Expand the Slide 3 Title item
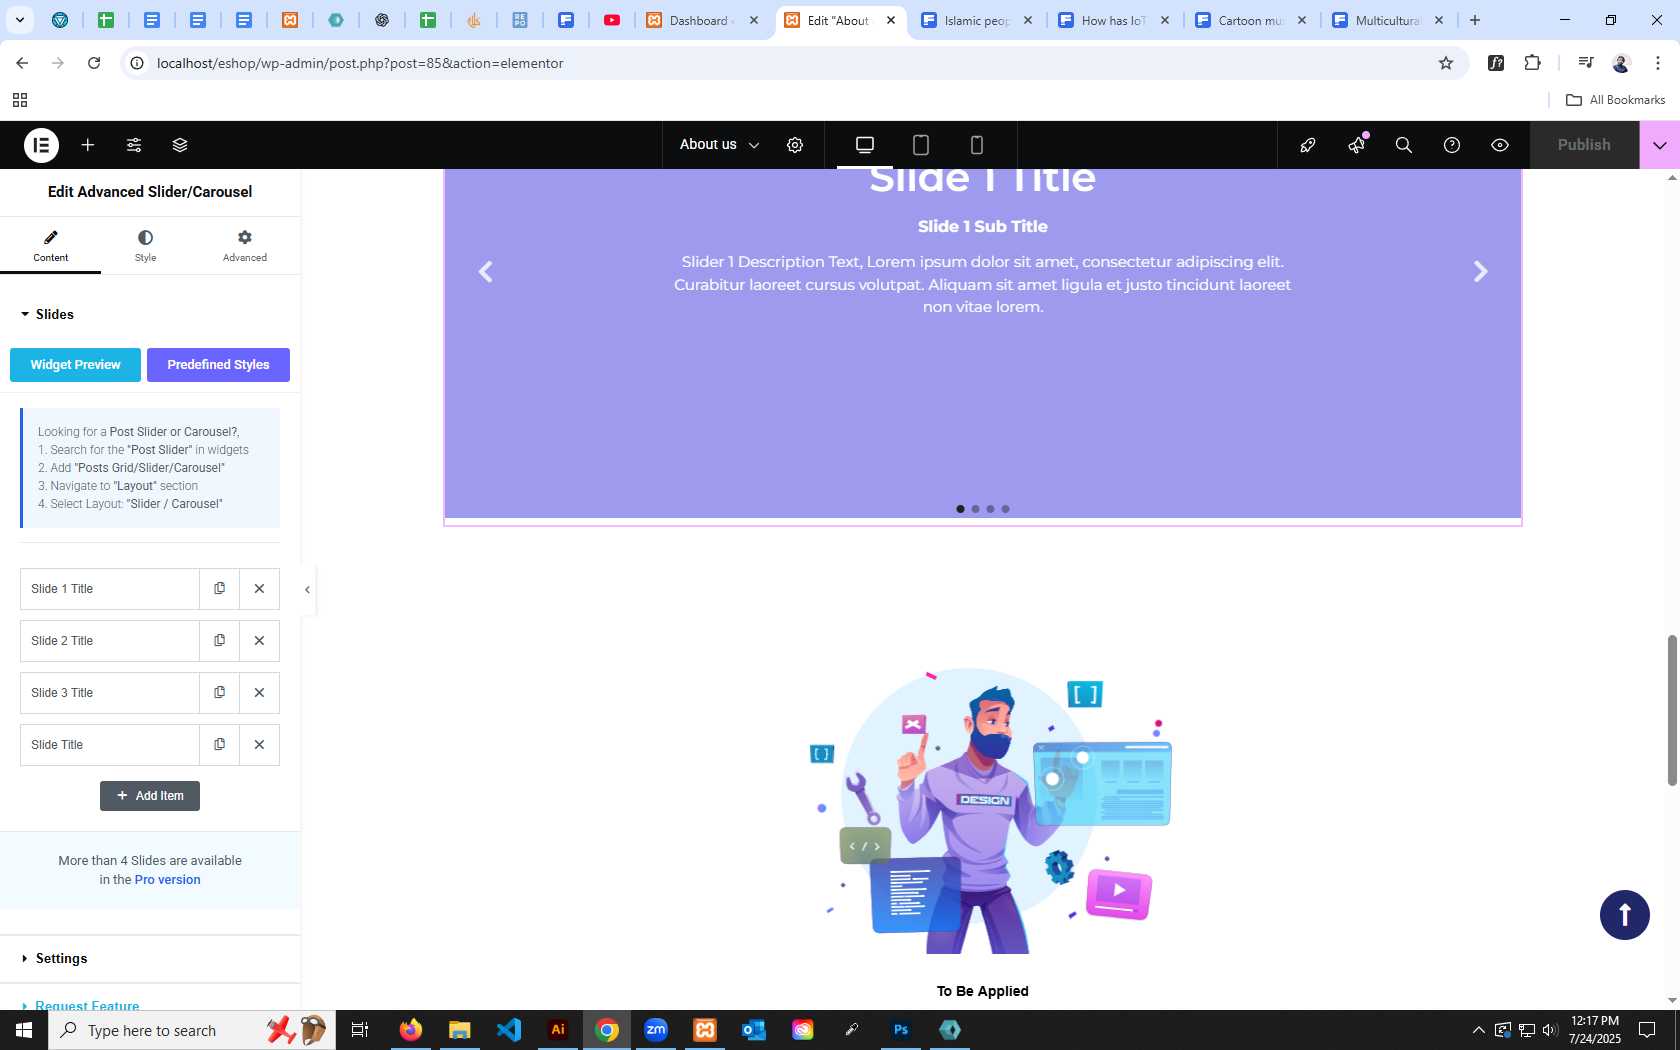Viewport: 1680px width, 1050px height. pos(110,693)
